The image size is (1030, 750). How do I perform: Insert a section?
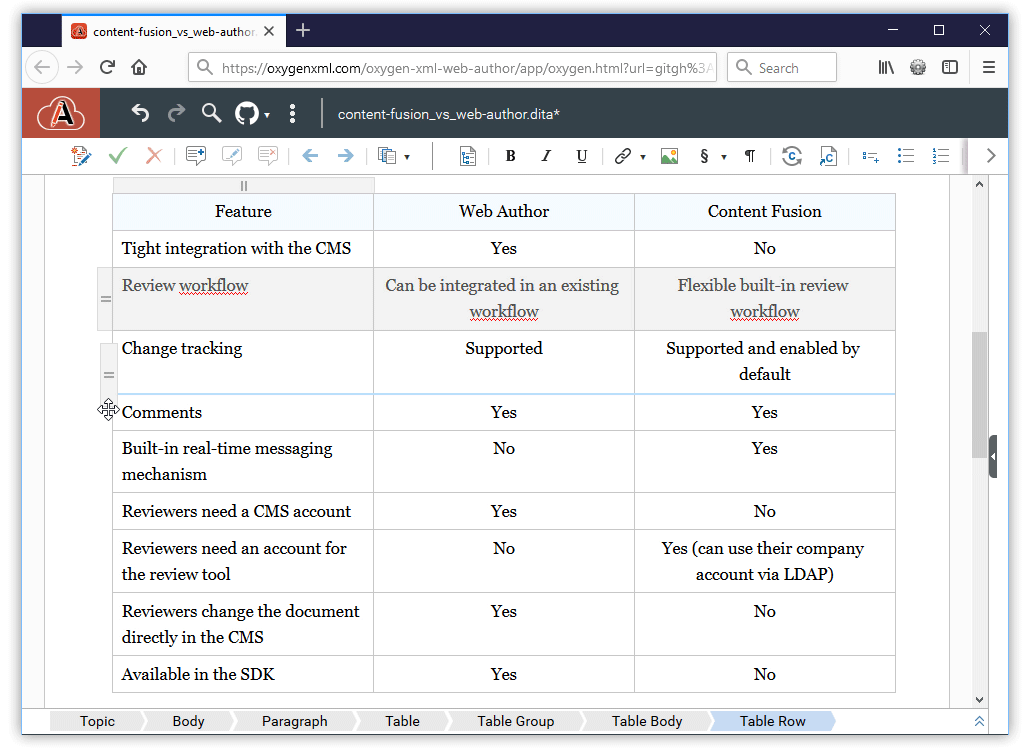[x=704, y=156]
